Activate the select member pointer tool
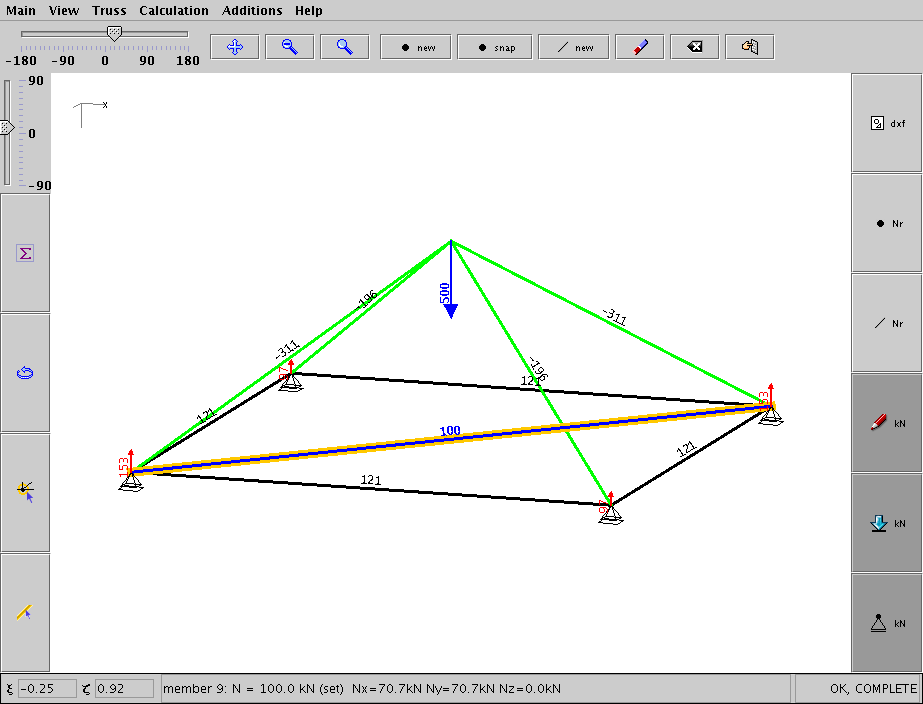 pos(25,612)
